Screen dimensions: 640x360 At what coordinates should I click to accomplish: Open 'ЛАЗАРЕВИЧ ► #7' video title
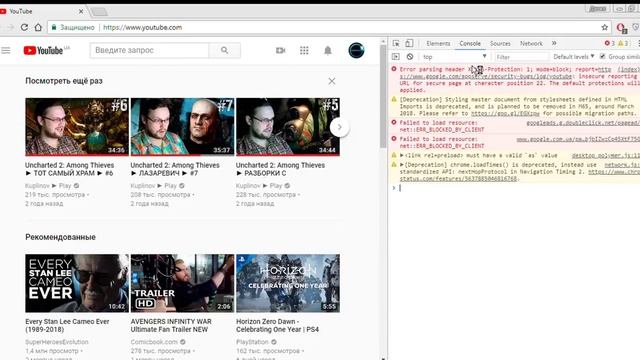tap(175, 169)
